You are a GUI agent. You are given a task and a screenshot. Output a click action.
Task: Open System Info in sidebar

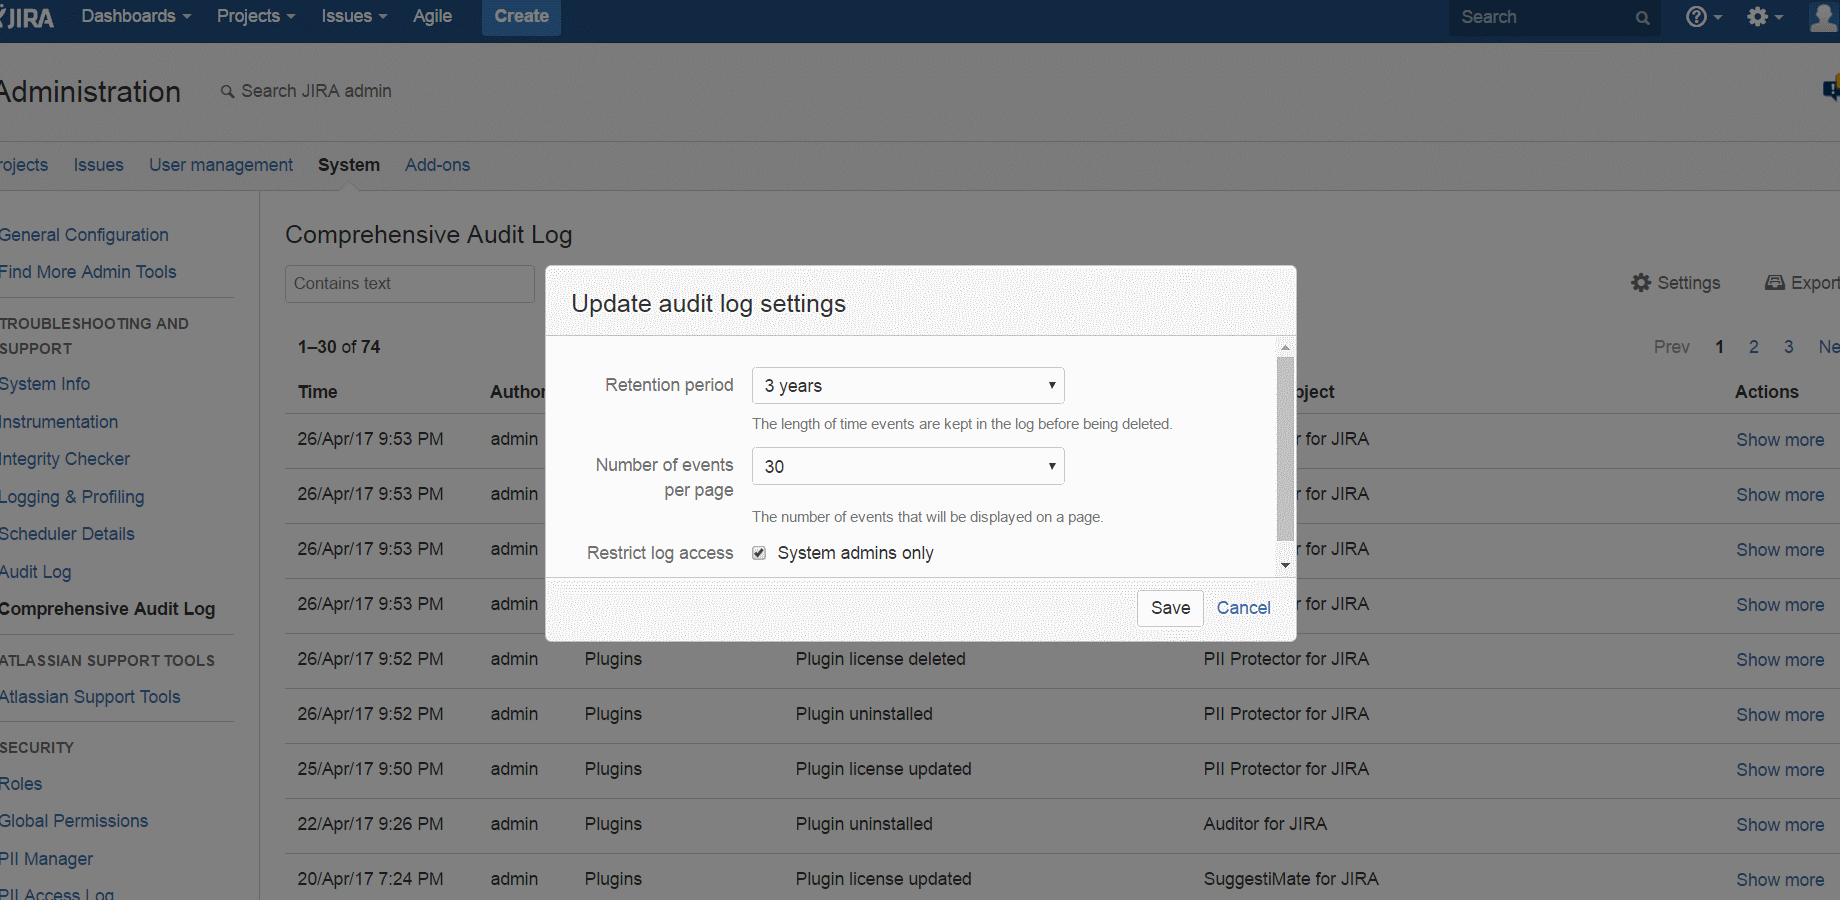45,384
